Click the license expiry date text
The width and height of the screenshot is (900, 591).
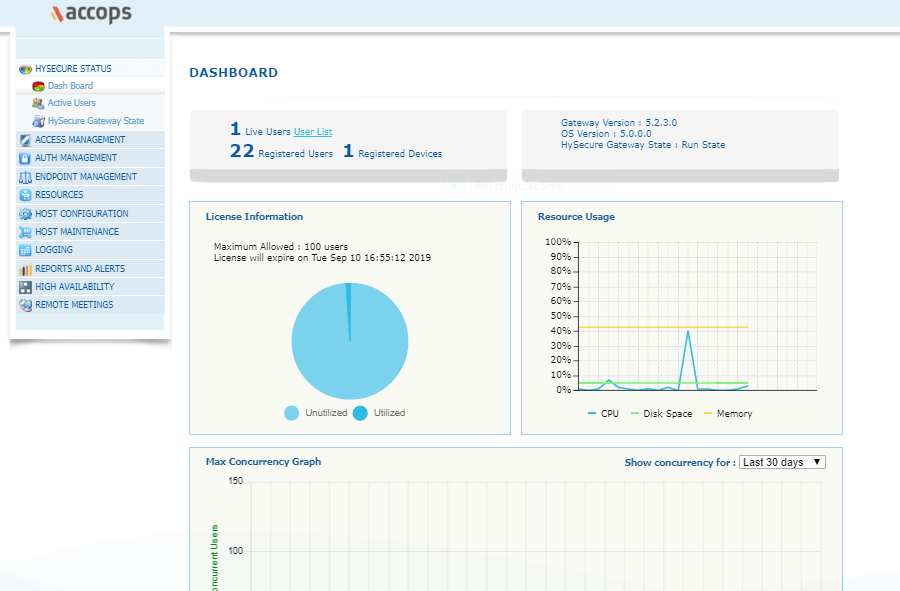(x=323, y=258)
